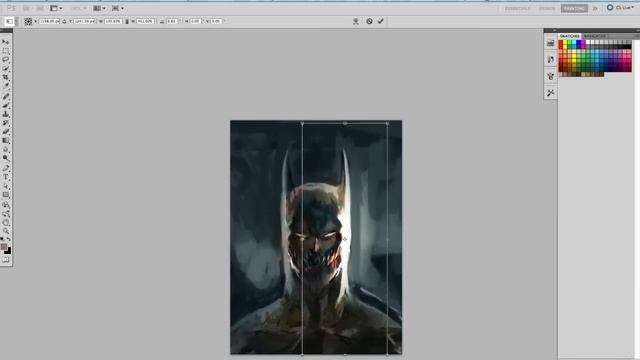This screenshot has width=640, height=360.
Task: Launch Mini Bridge from the application bar
Action: [x=40, y=8]
